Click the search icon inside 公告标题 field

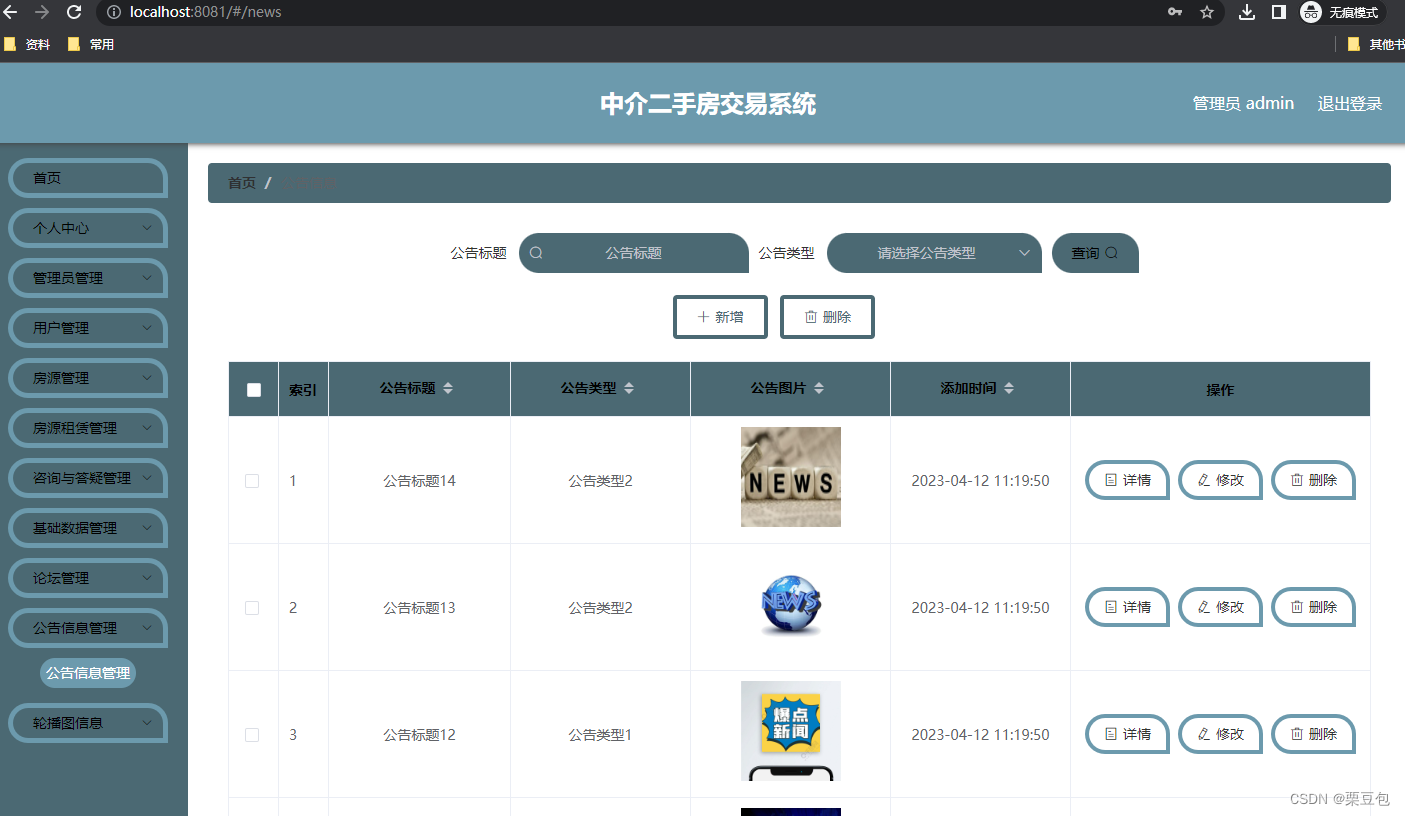pos(536,253)
